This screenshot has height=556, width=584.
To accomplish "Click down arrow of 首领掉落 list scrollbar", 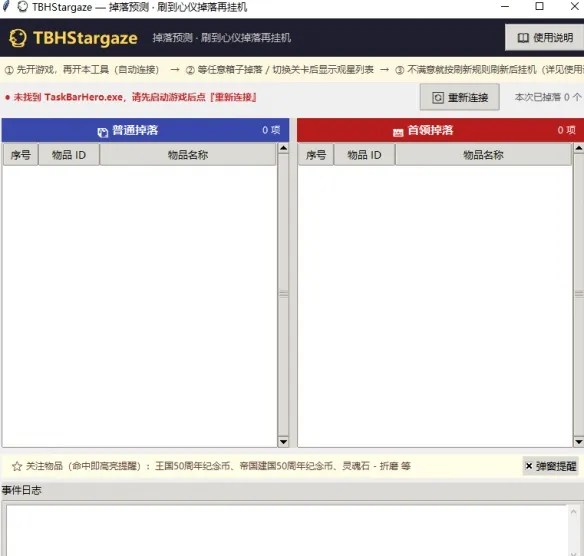I will (578, 442).
